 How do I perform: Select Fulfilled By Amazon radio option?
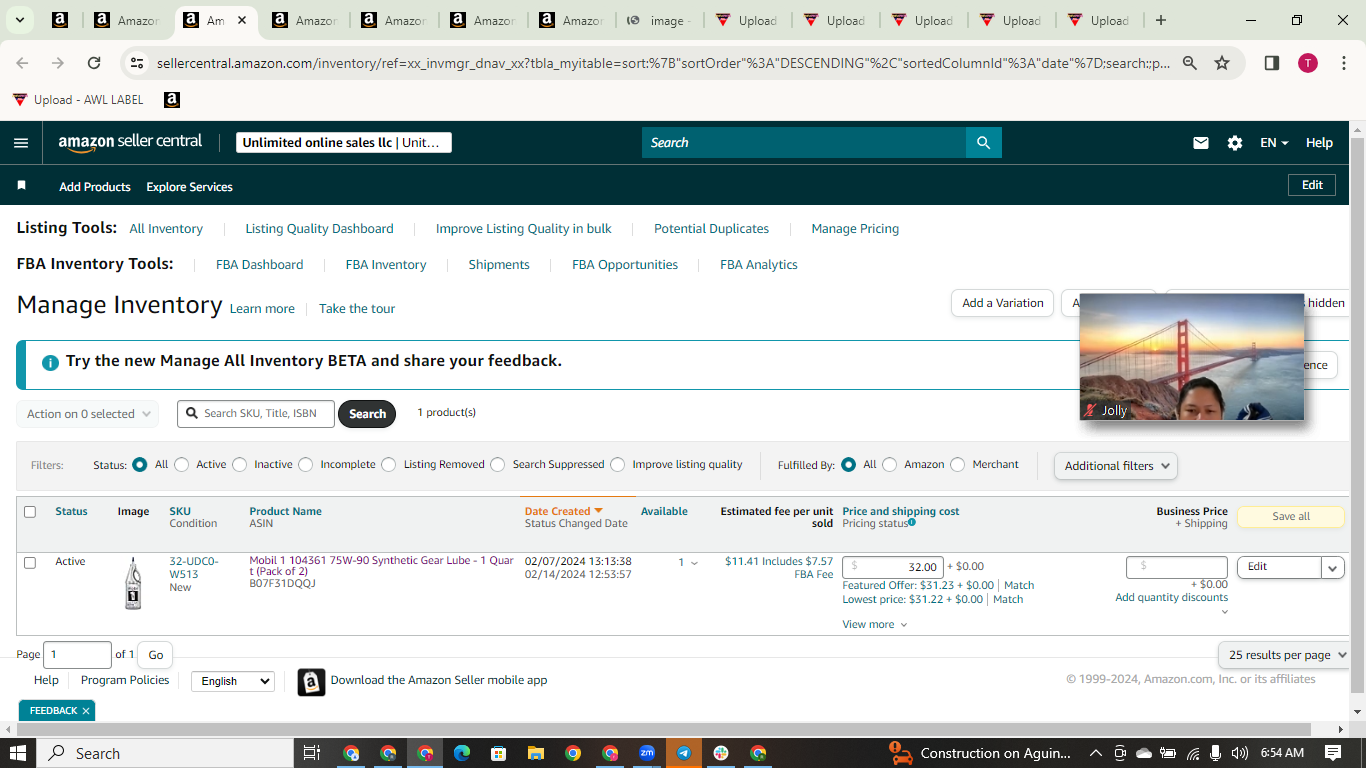coord(890,464)
